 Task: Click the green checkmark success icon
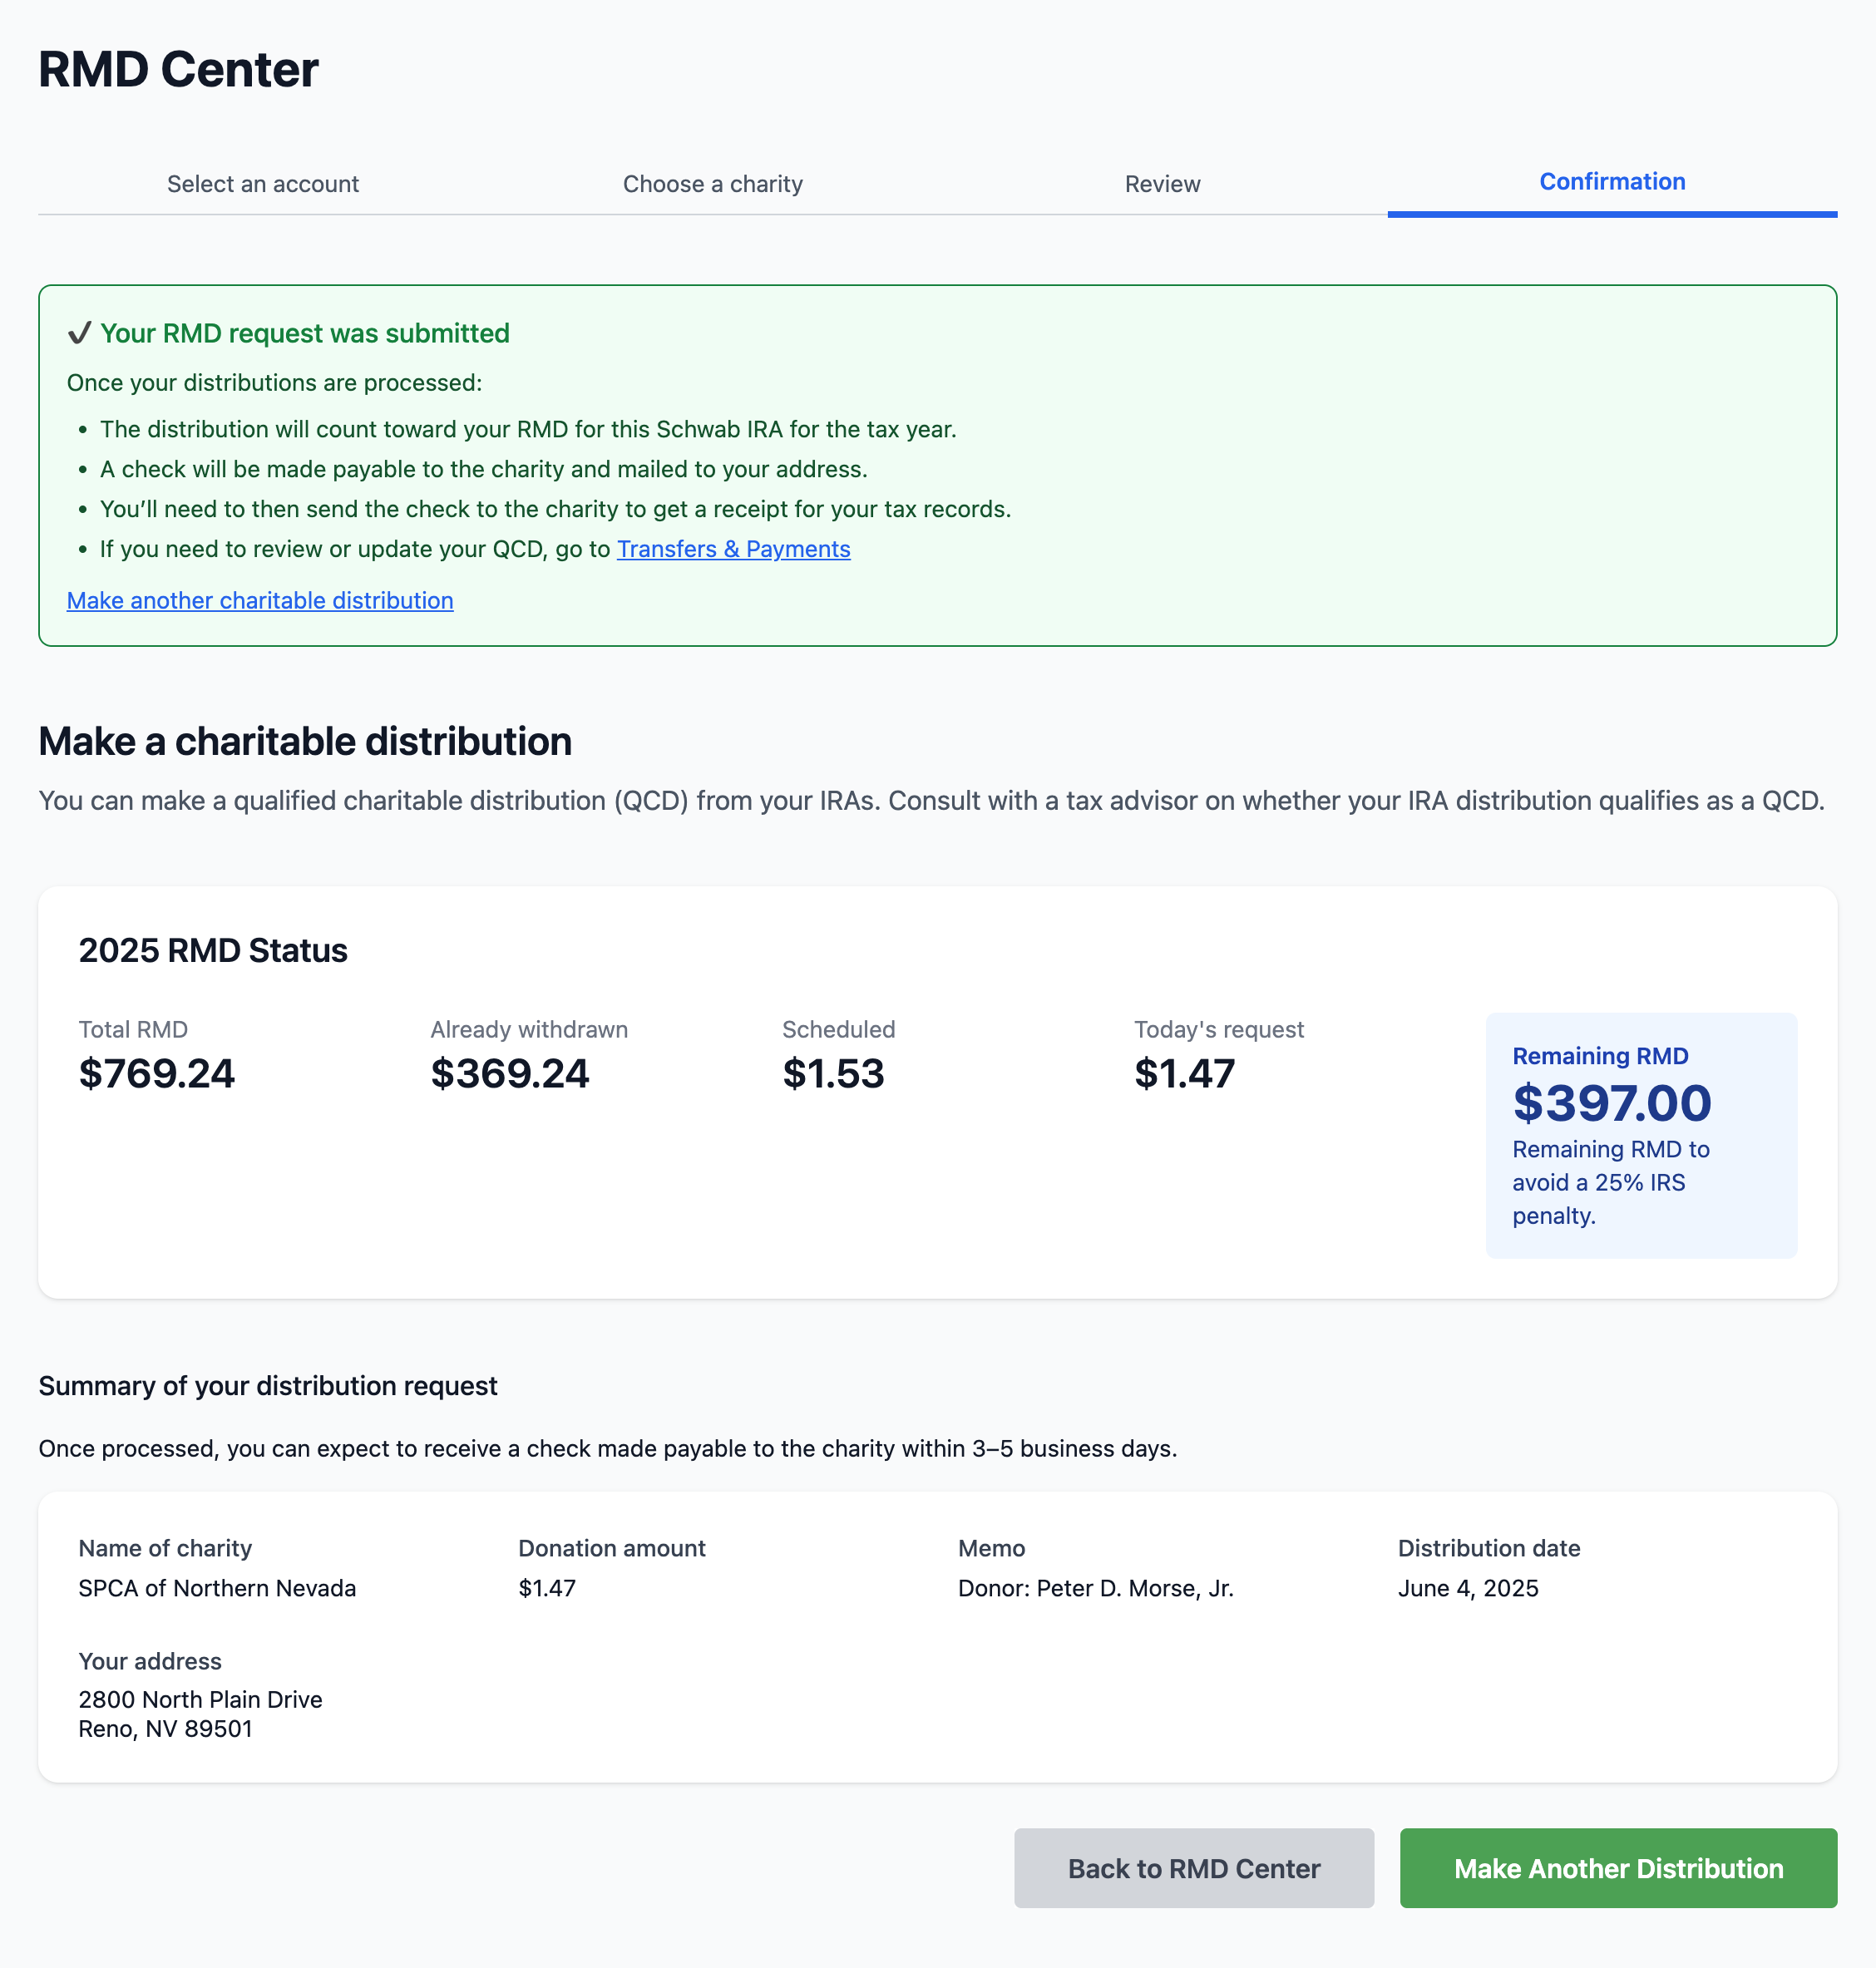click(x=79, y=333)
